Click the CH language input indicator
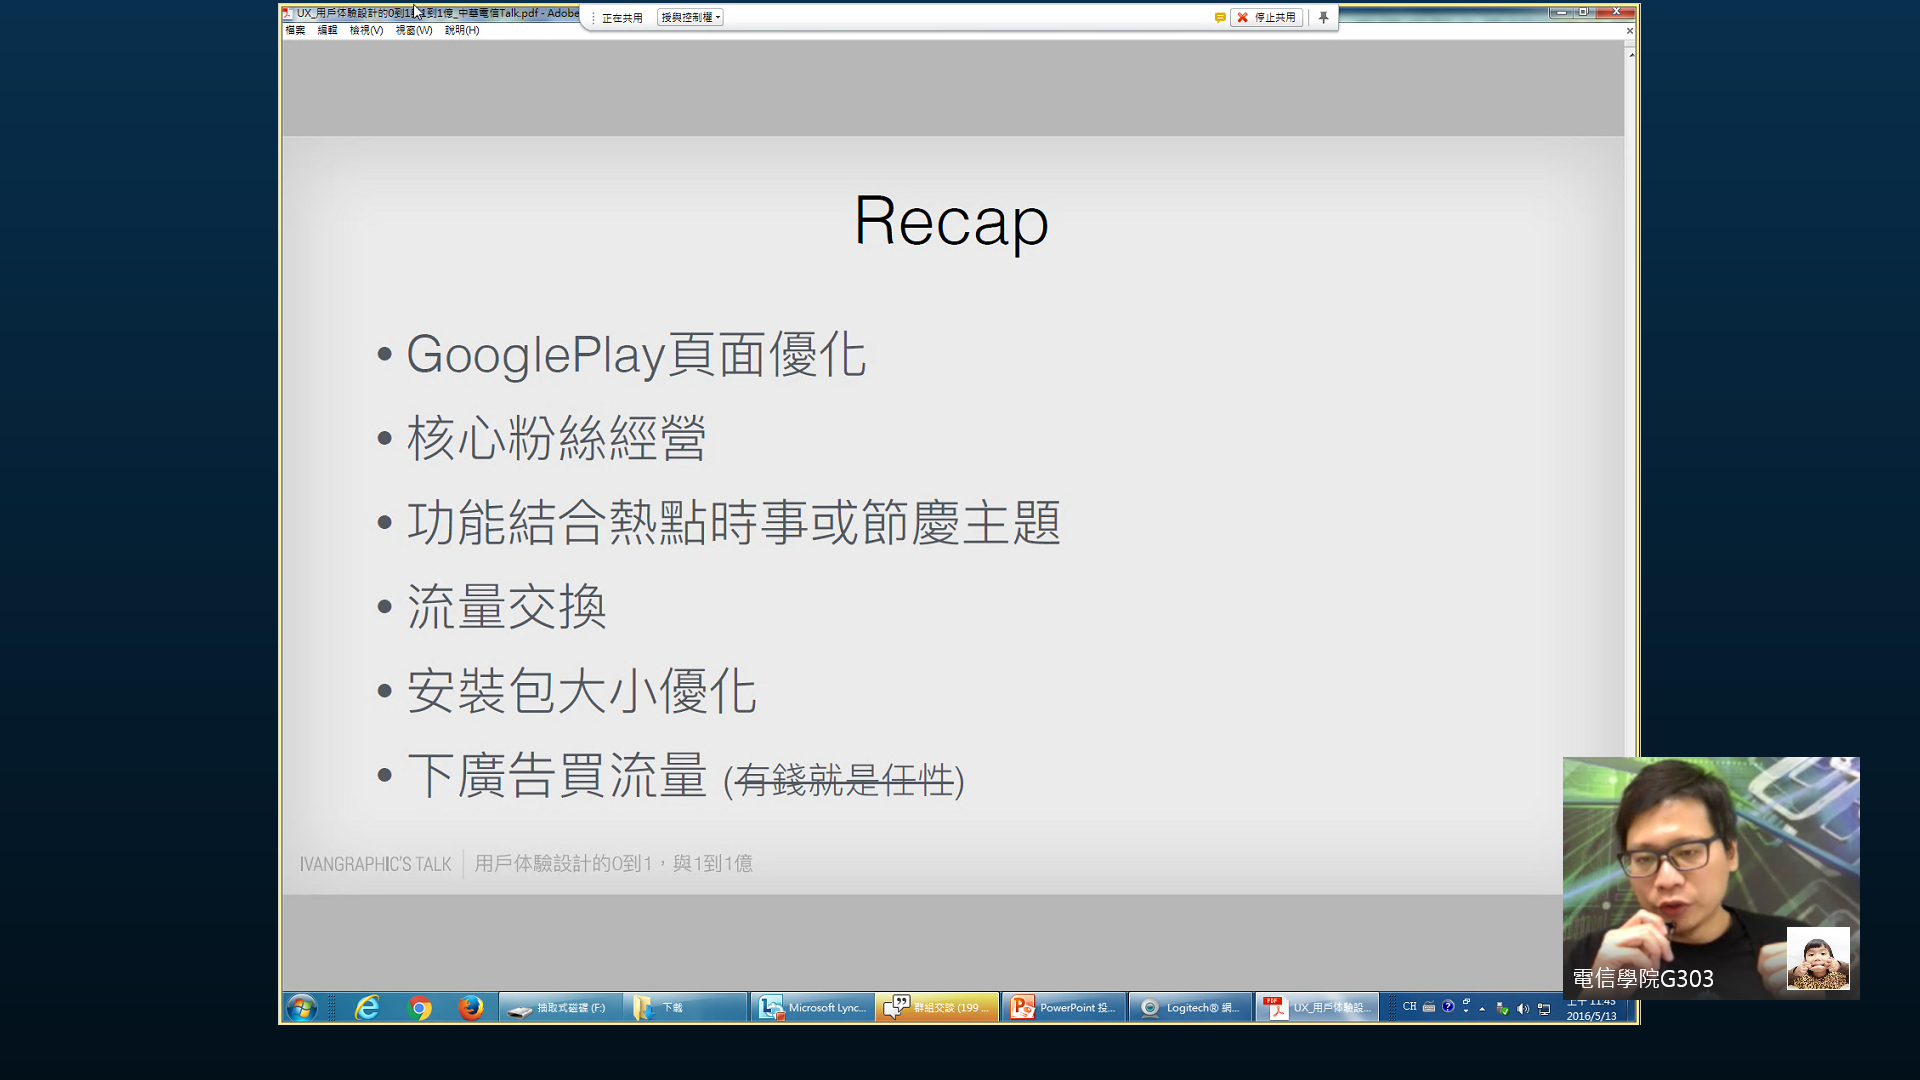Screen dimensions: 1920x1080 pyautogui.click(x=1409, y=1007)
